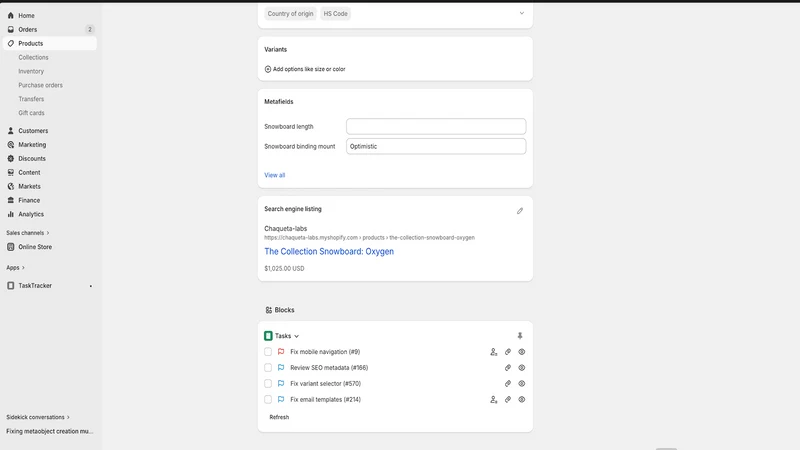Screen dimensions: 800x450
Task: Click the Blocks section icon
Action: (269, 310)
